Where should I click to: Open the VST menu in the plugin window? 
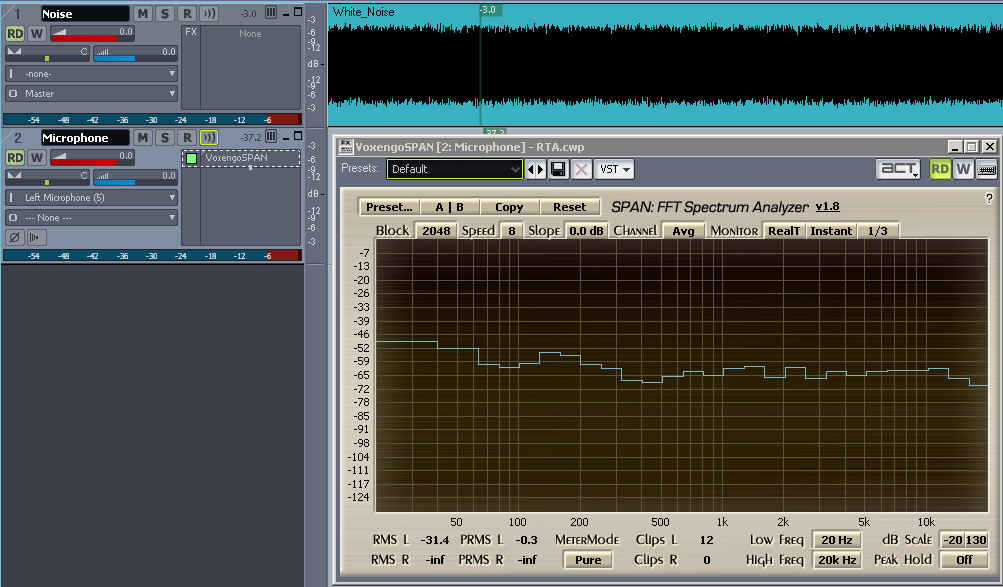coord(613,169)
